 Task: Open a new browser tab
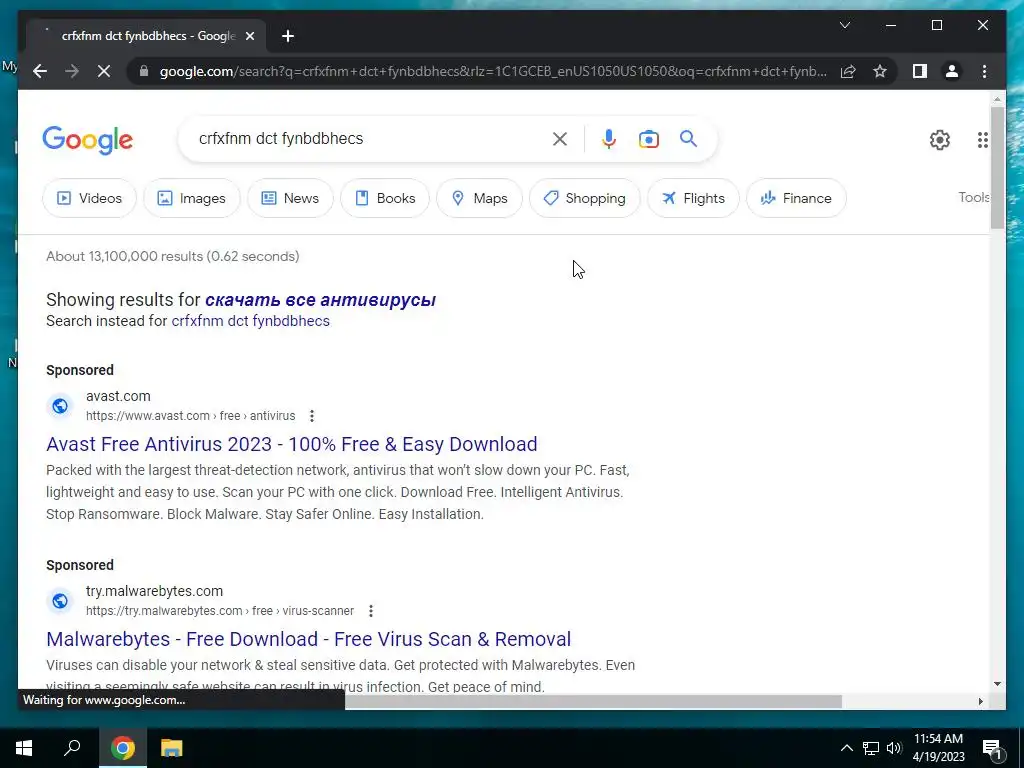pos(288,36)
